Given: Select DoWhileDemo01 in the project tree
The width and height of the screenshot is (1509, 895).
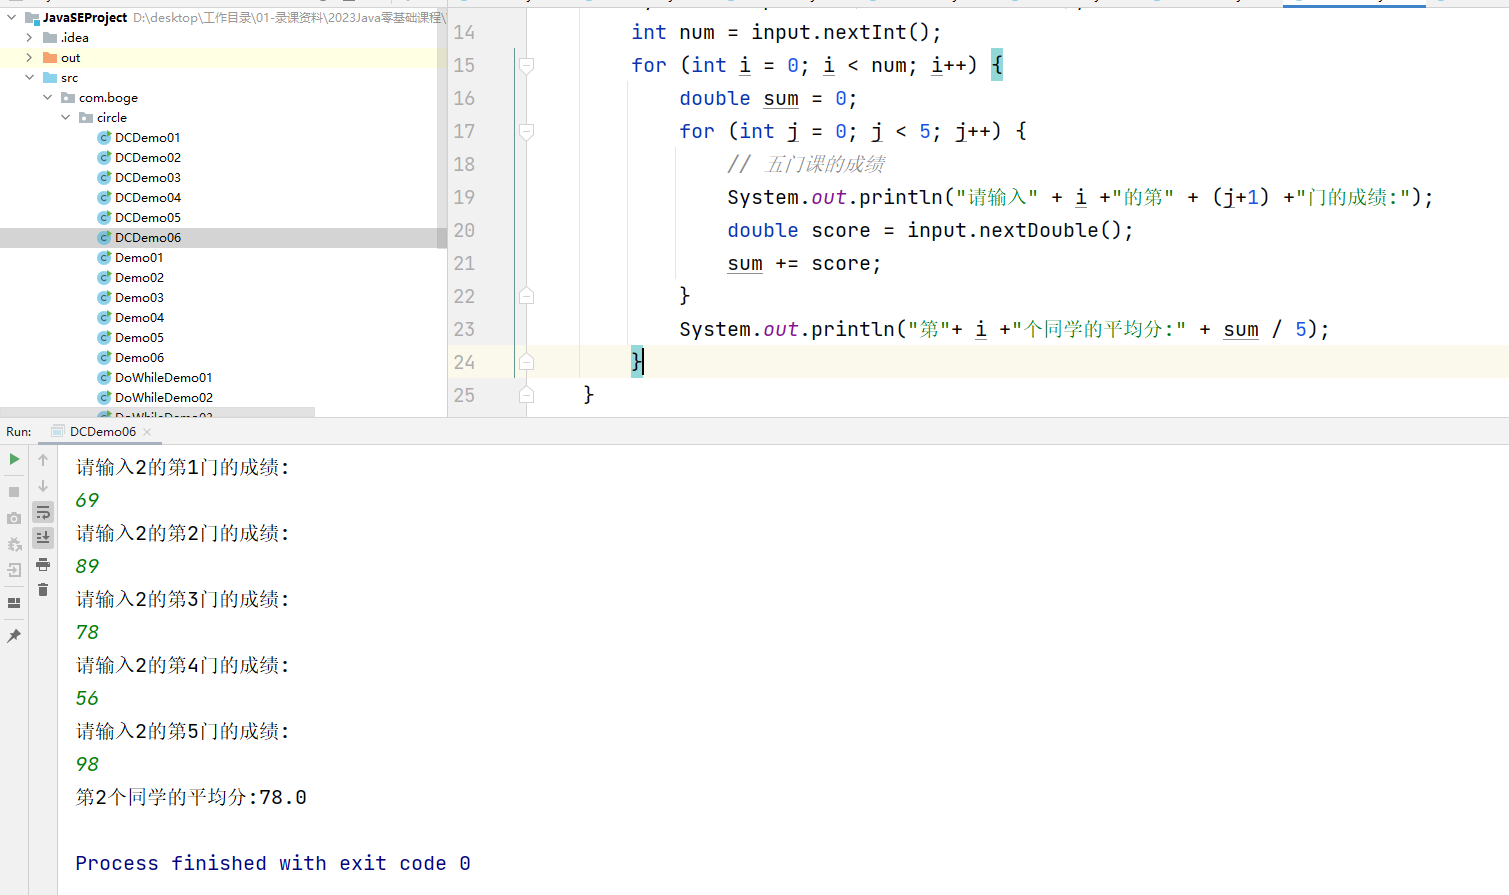Looking at the screenshot, I should (x=163, y=377).
